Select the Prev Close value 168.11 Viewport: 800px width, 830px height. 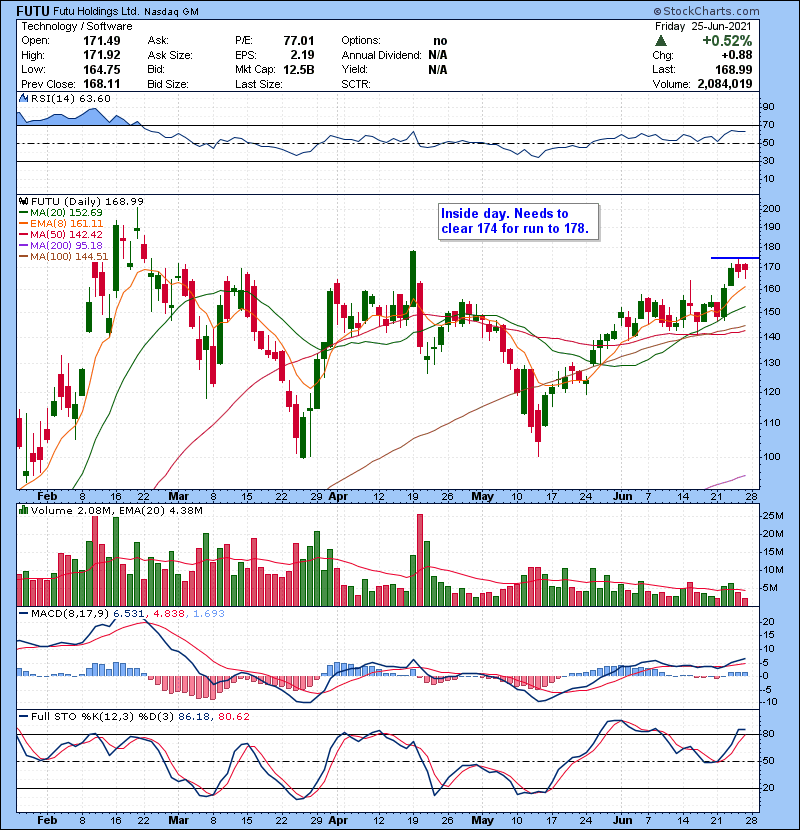coord(102,84)
